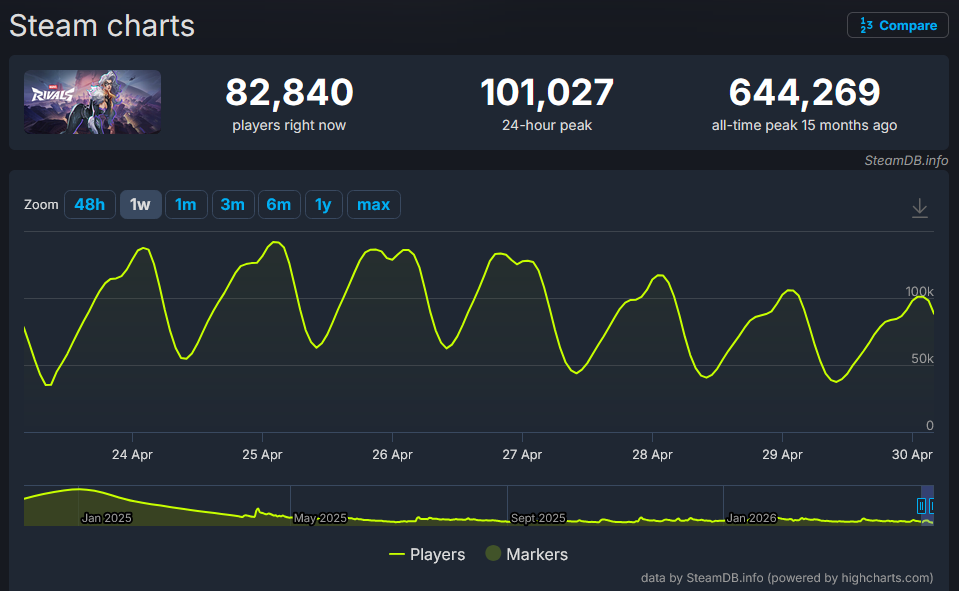Click May 2025 in the navigator timeline
The height and width of the screenshot is (591, 959).
(320, 518)
